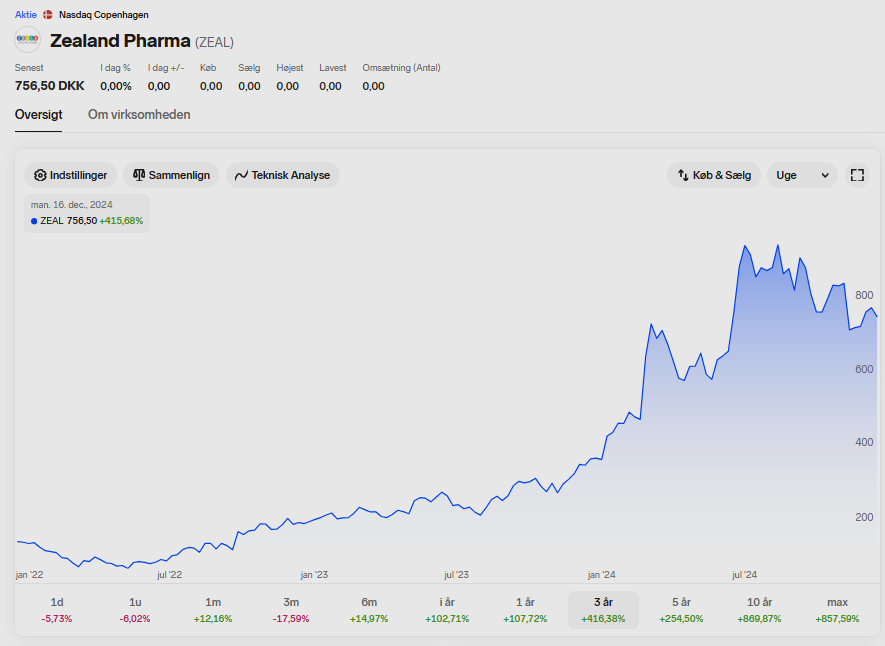The width and height of the screenshot is (885, 646).
Task: Click the man. 16. dec., 2024 date
Action: (x=72, y=204)
